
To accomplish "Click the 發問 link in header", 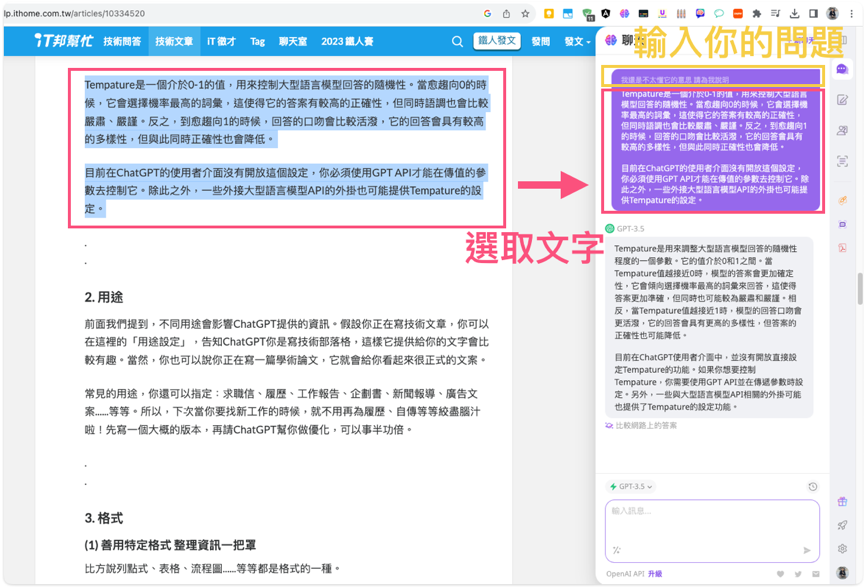I will pos(541,41).
